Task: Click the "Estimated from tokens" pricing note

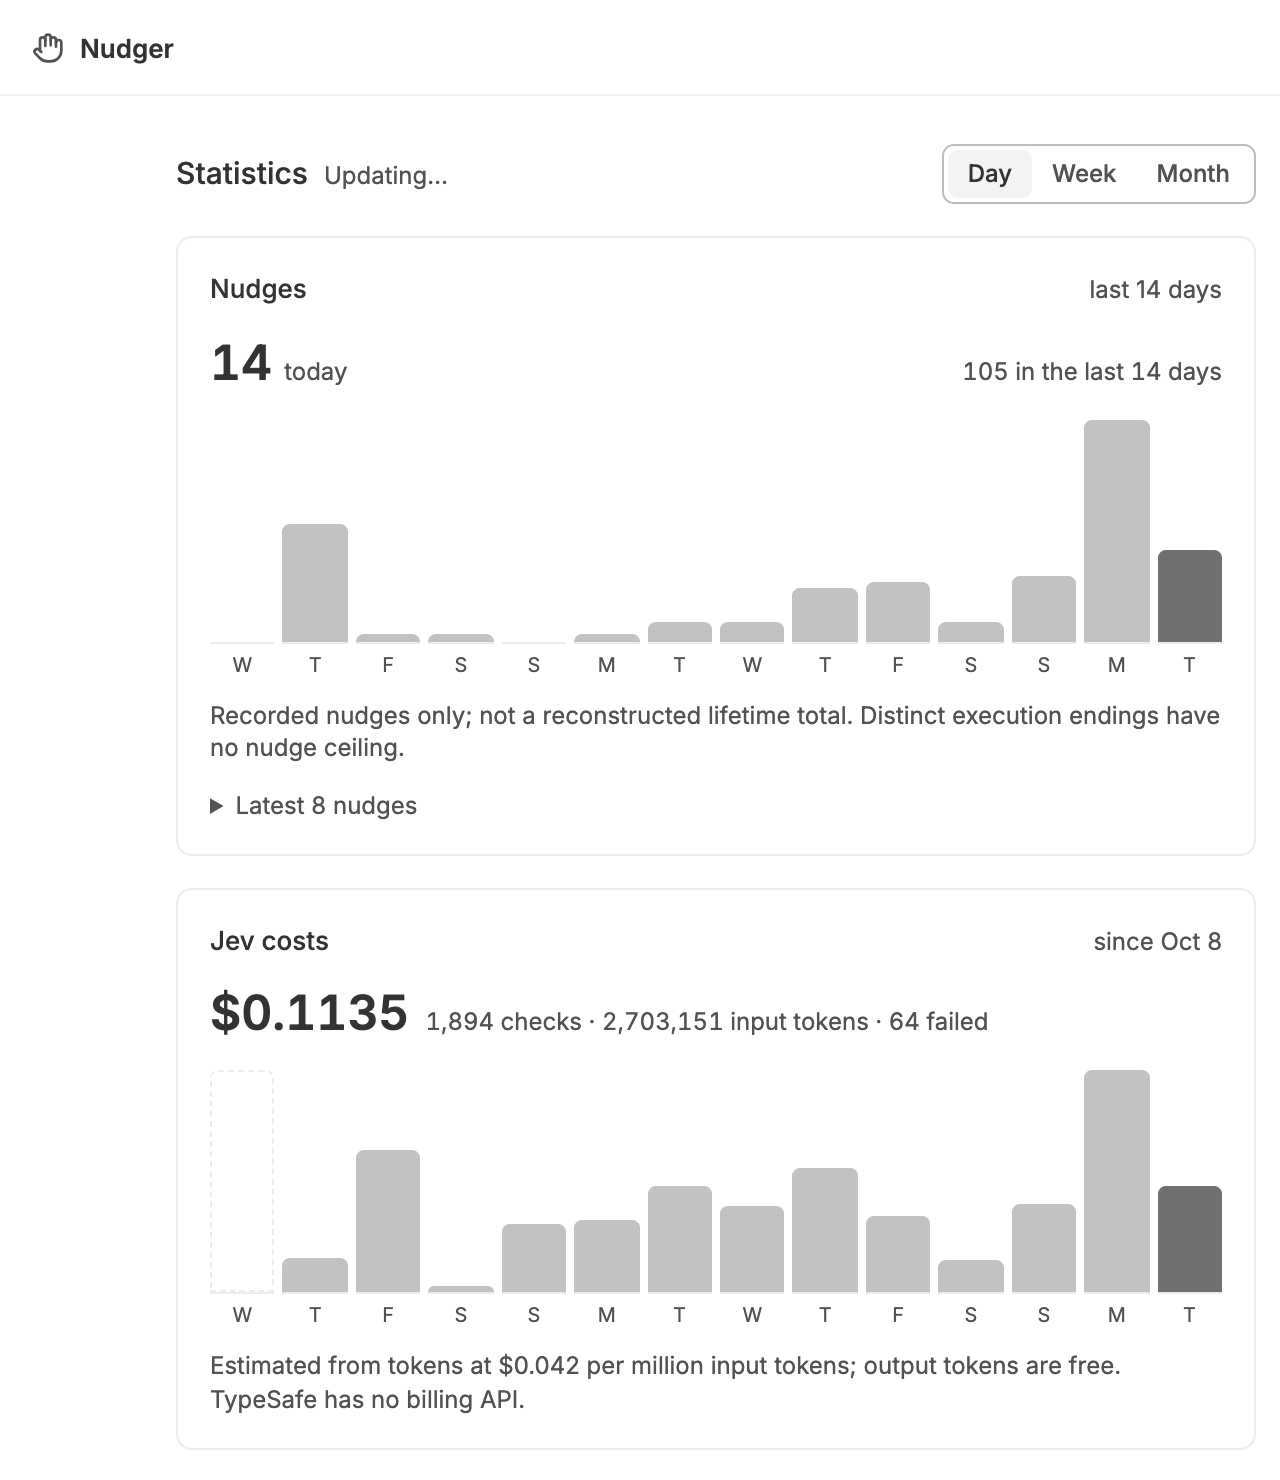Action: coord(665,1382)
